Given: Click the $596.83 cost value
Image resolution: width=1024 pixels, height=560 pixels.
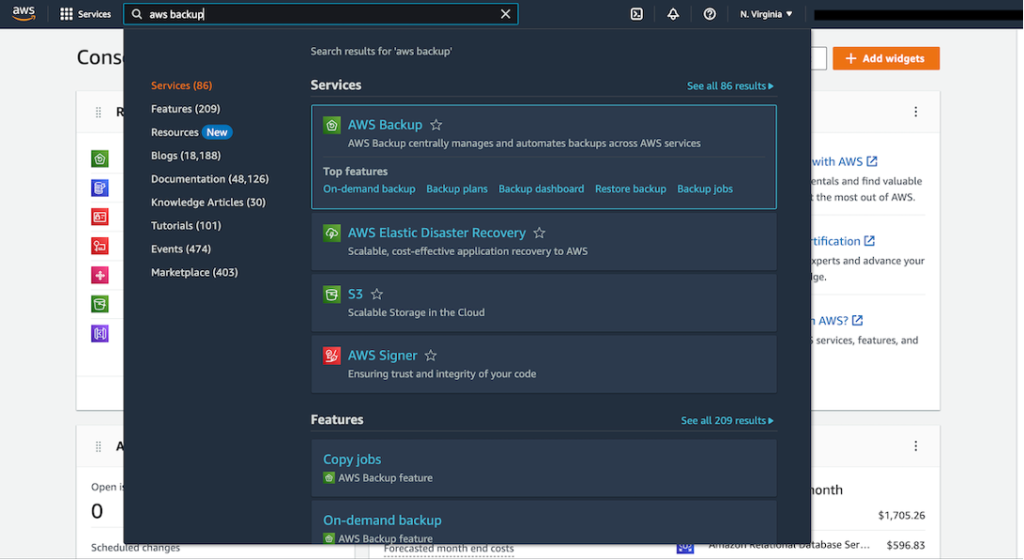Looking at the screenshot, I should pyautogui.click(x=906, y=545).
